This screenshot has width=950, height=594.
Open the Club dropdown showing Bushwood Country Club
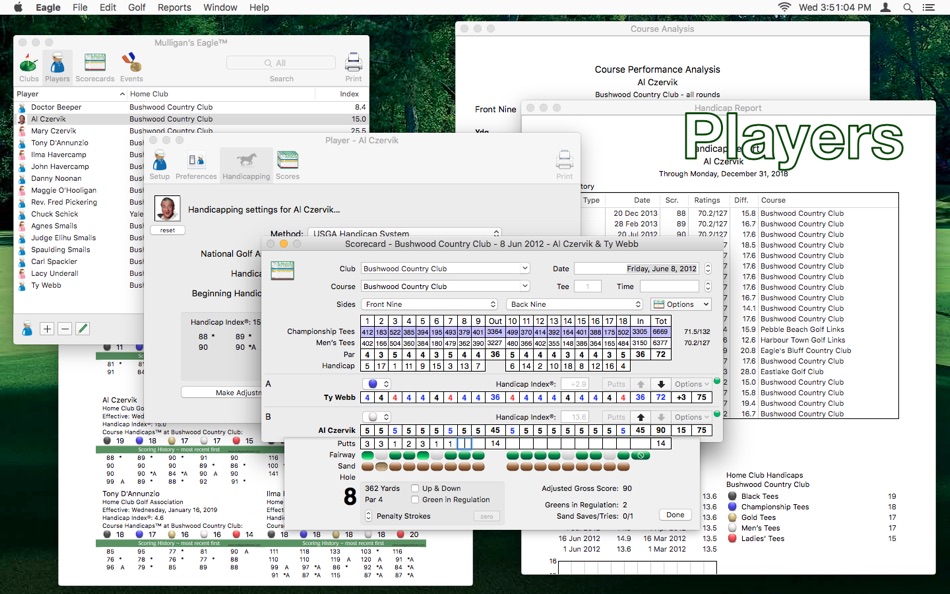[445, 268]
